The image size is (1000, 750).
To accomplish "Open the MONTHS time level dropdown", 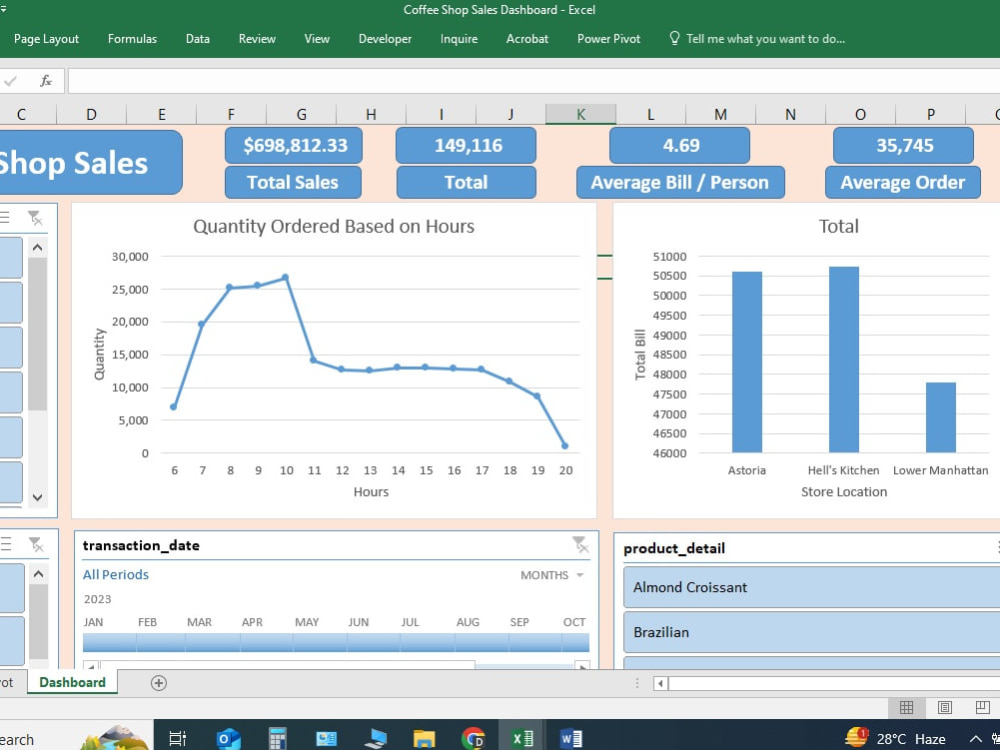I will (552, 575).
